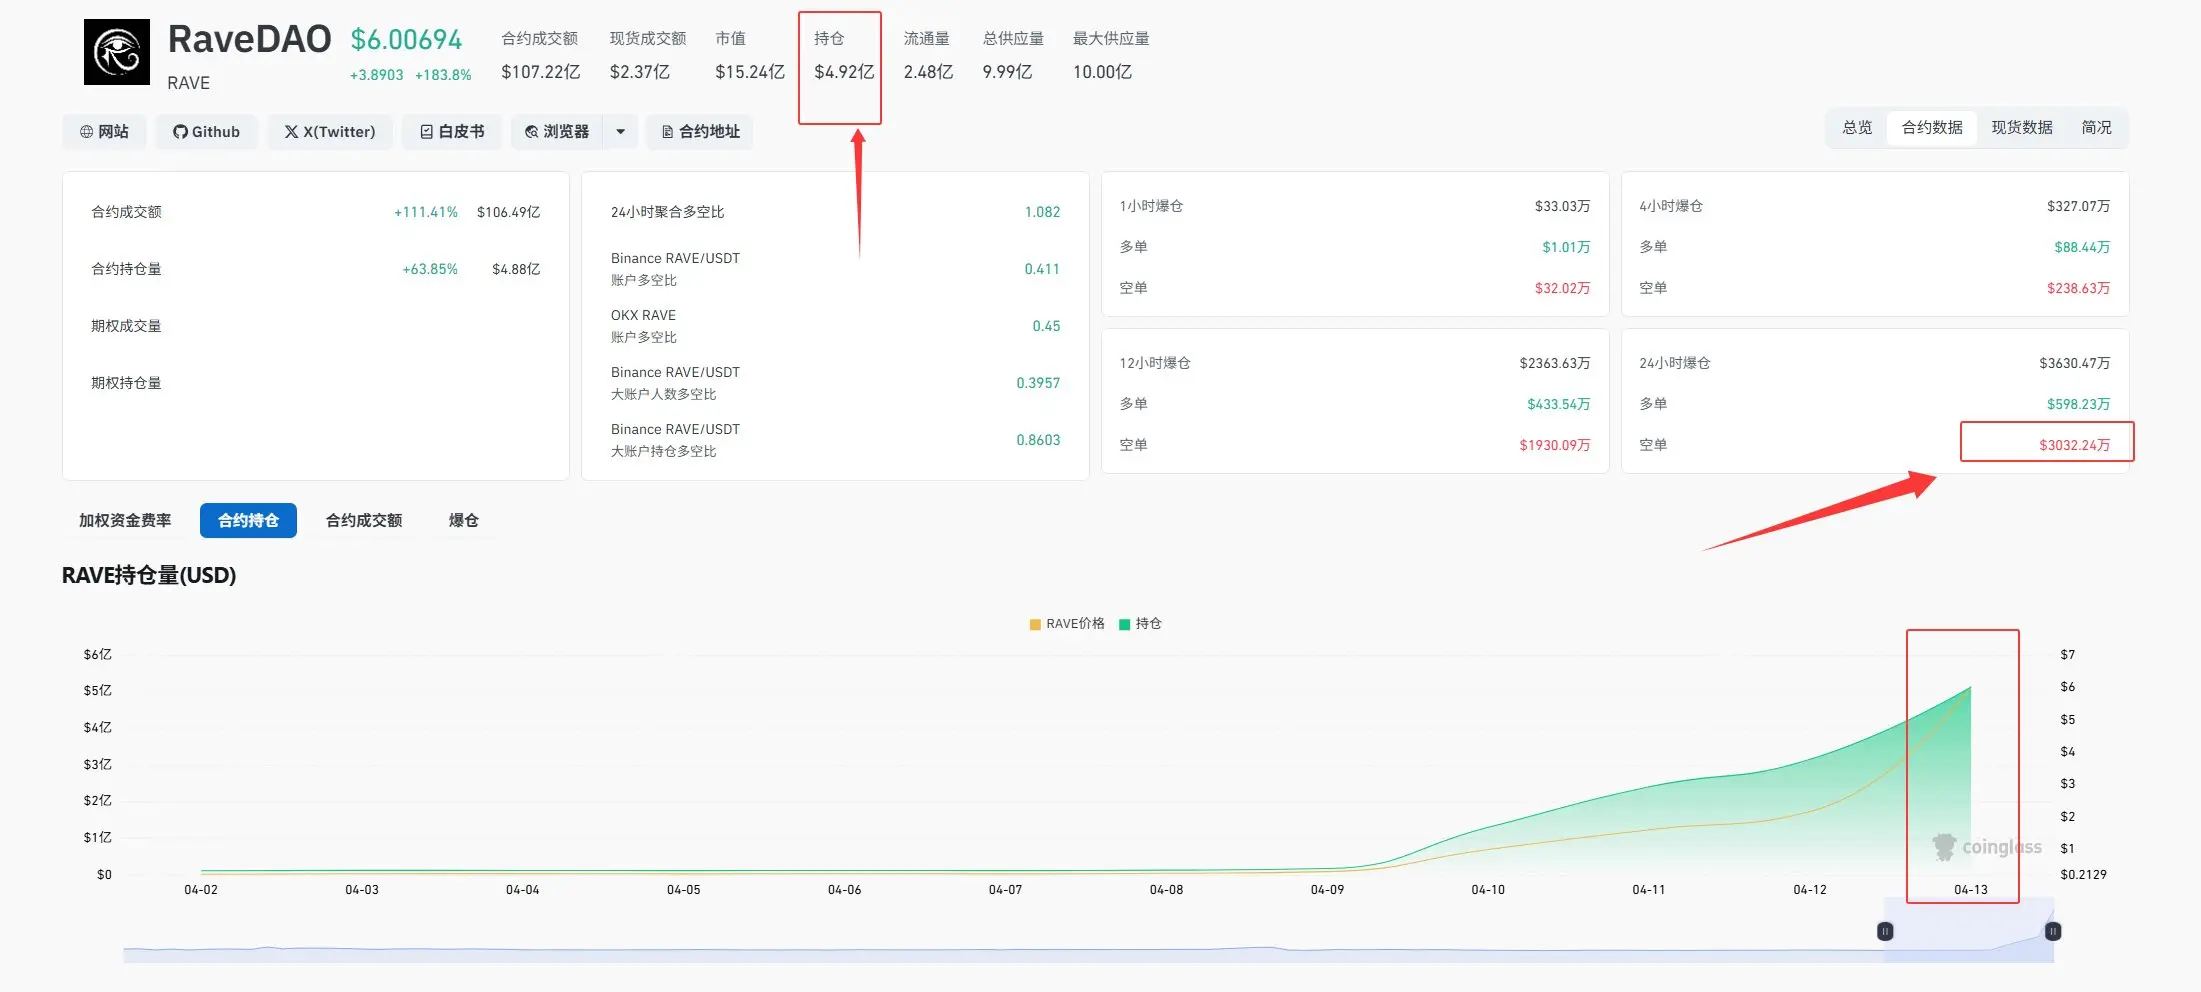Open the Github repository link

pos(206,132)
